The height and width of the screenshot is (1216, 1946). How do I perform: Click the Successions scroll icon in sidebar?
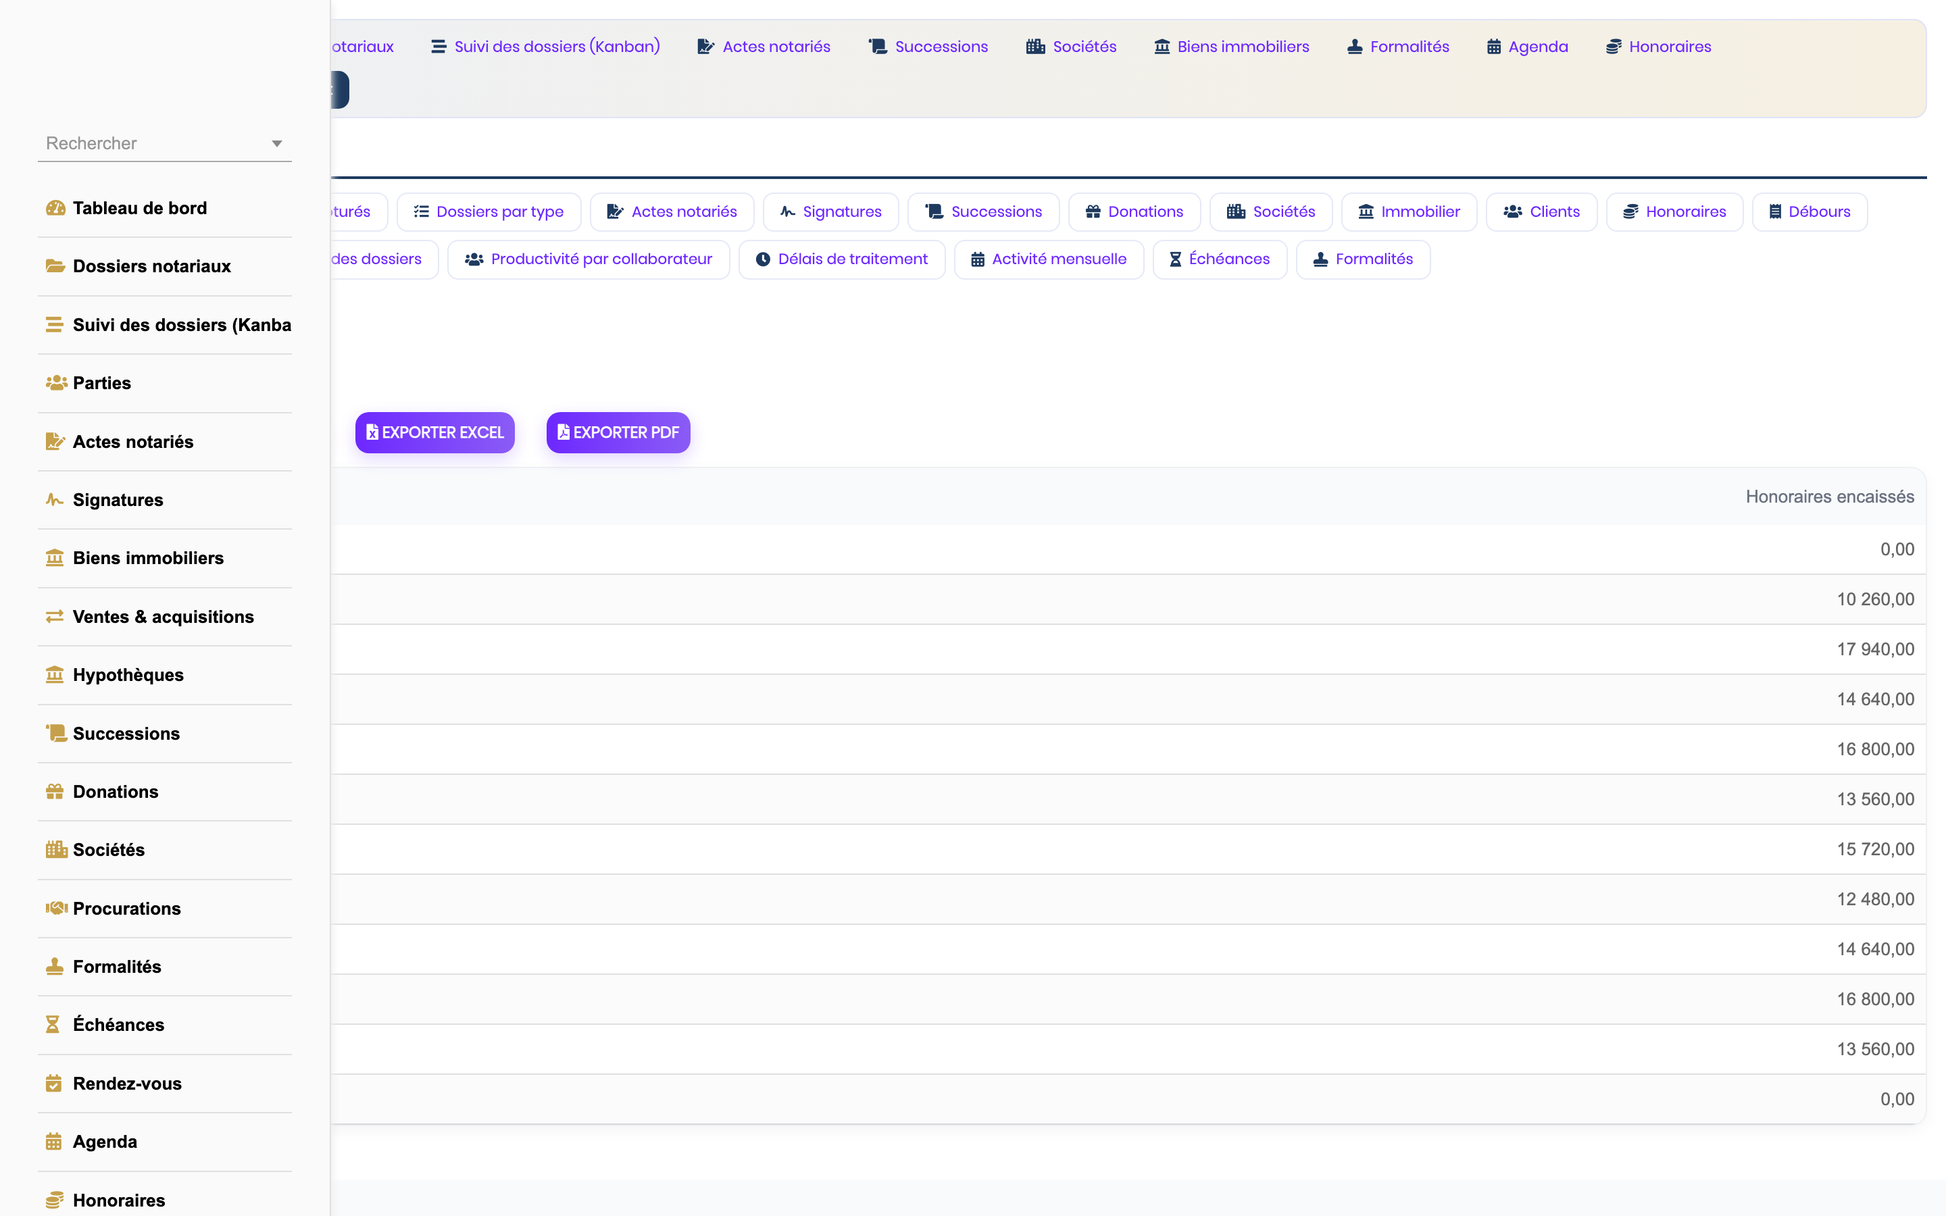56,733
